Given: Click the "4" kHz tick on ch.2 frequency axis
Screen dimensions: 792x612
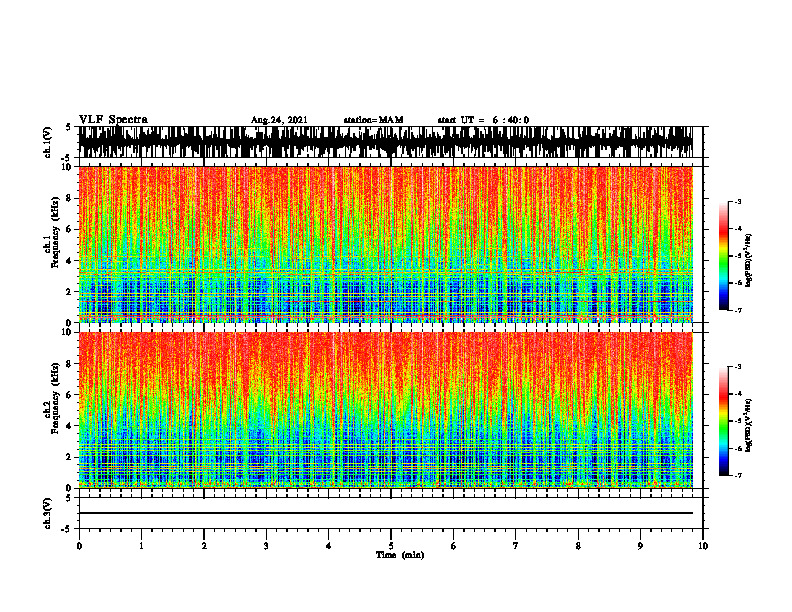Looking at the screenshot, I should pos(69,426).
